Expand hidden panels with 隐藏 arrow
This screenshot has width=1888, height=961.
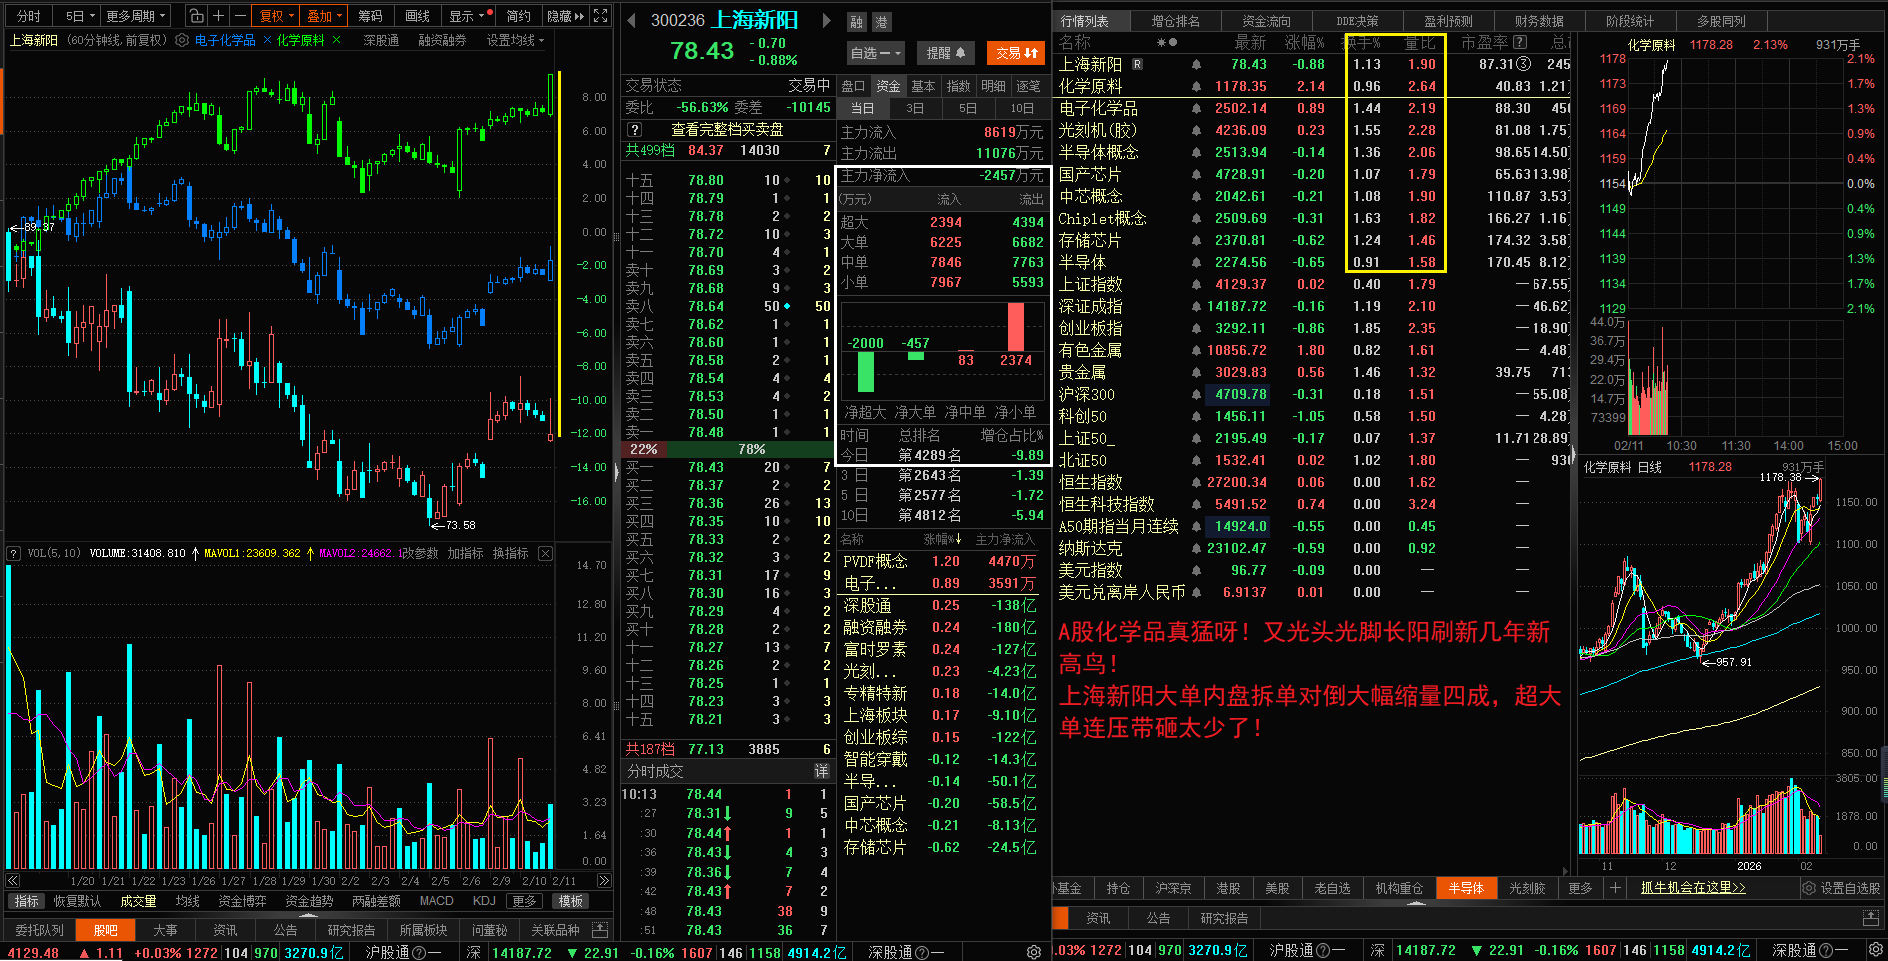coord(566,16)
